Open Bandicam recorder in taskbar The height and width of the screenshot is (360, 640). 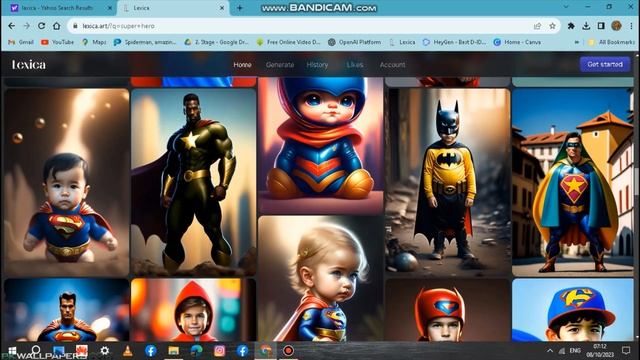point(288,351)
